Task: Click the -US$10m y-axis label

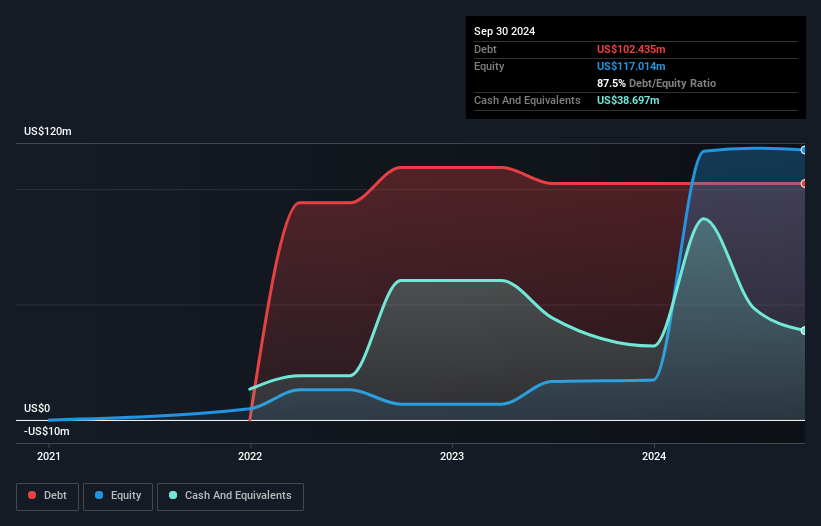Action: (47, 431)
